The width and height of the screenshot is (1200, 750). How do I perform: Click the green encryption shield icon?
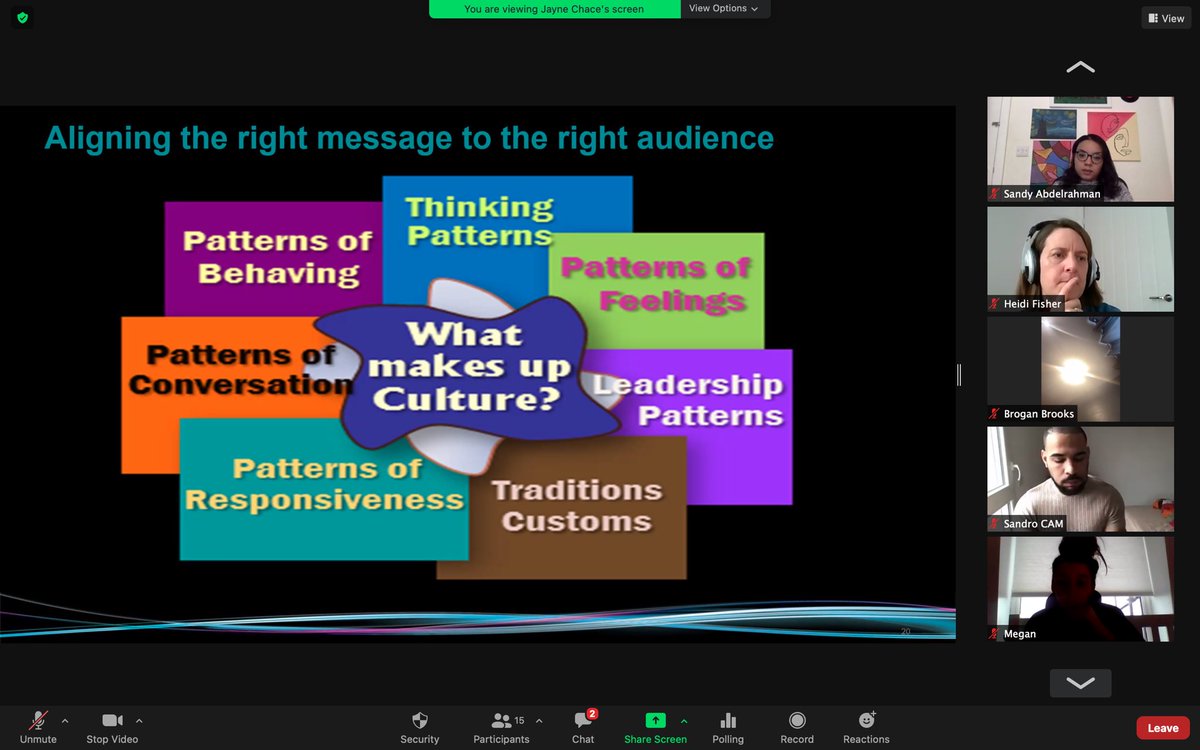[x=23, y=17]
